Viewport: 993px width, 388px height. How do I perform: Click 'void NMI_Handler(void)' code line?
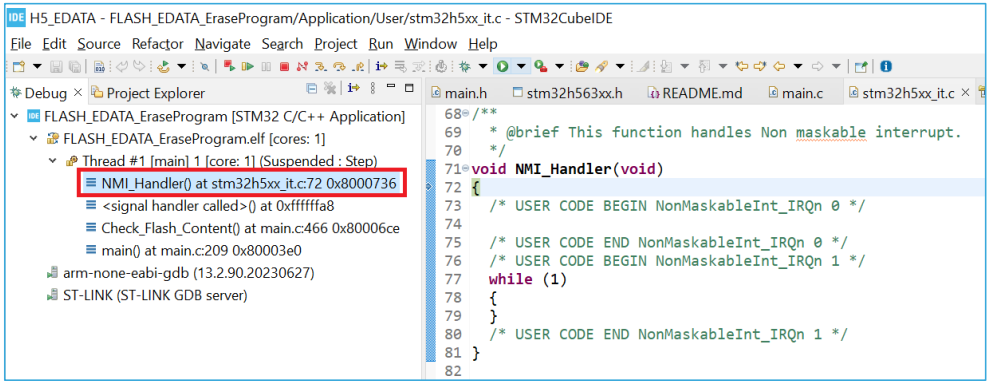click(567, 169)
